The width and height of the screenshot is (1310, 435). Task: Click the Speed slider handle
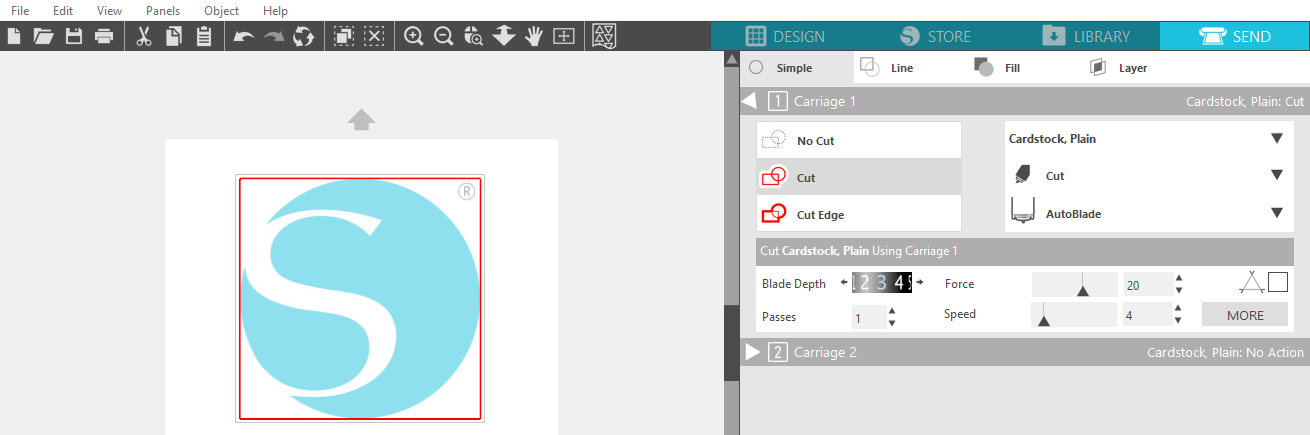(x=1043, y=321)
